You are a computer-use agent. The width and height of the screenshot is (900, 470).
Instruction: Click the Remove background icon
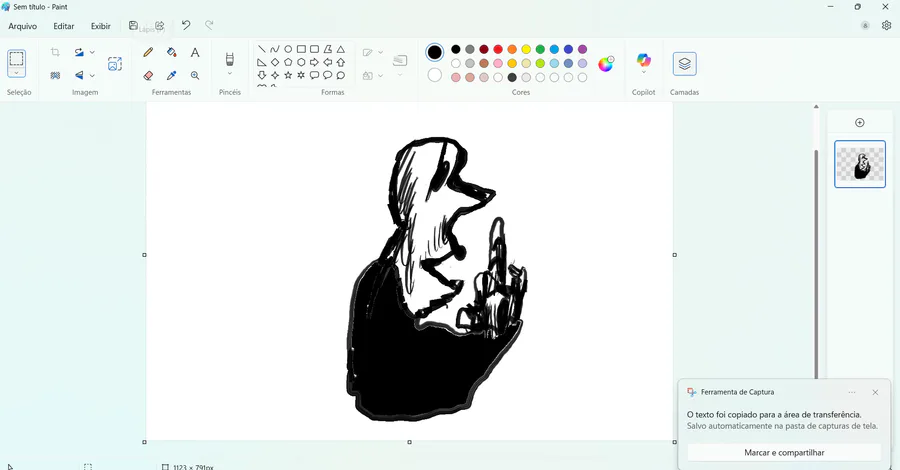click(x=55, y=75)
